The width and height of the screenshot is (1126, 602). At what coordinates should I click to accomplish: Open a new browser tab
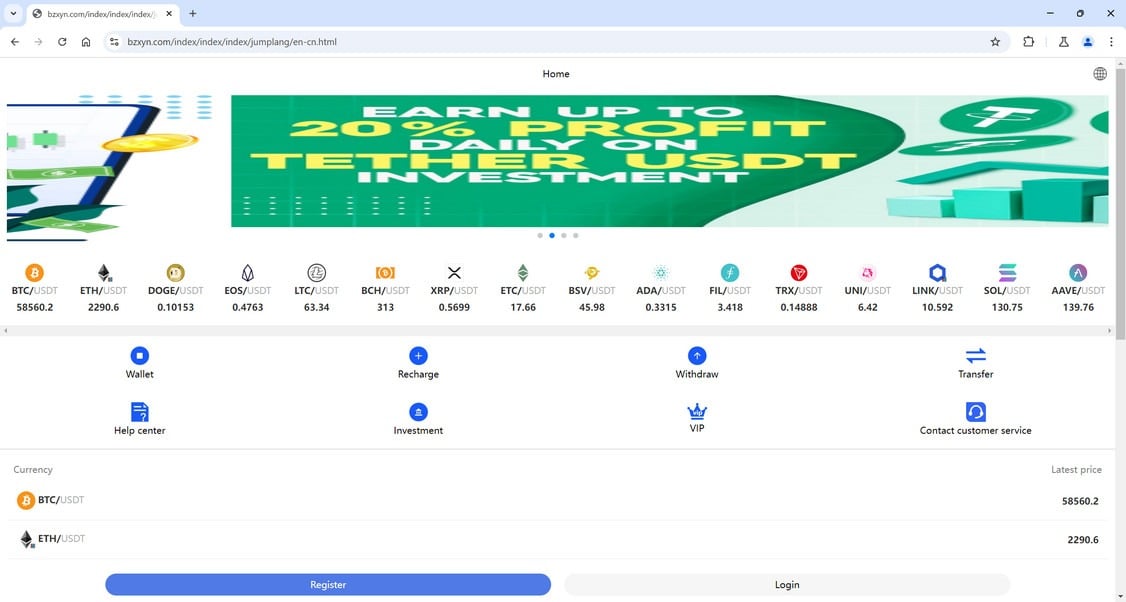pos(192,14)
